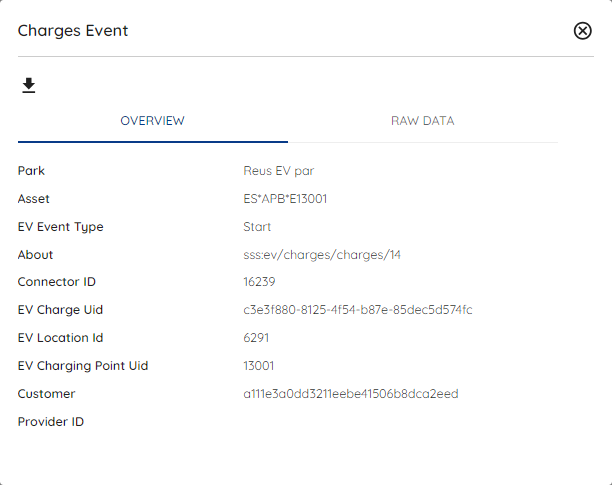Click the Customer field label
The image size is (612, 485).
point(46,394)
